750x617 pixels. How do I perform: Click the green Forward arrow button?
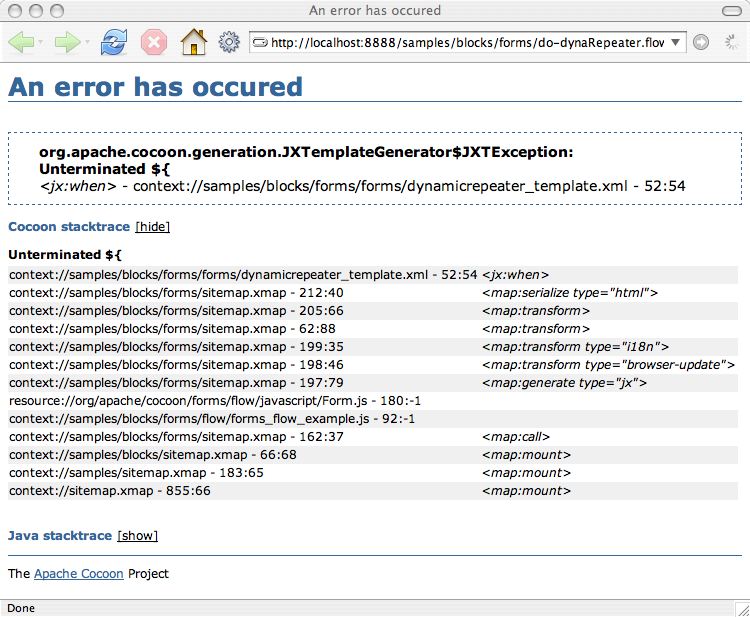click(x=67, y=43)
